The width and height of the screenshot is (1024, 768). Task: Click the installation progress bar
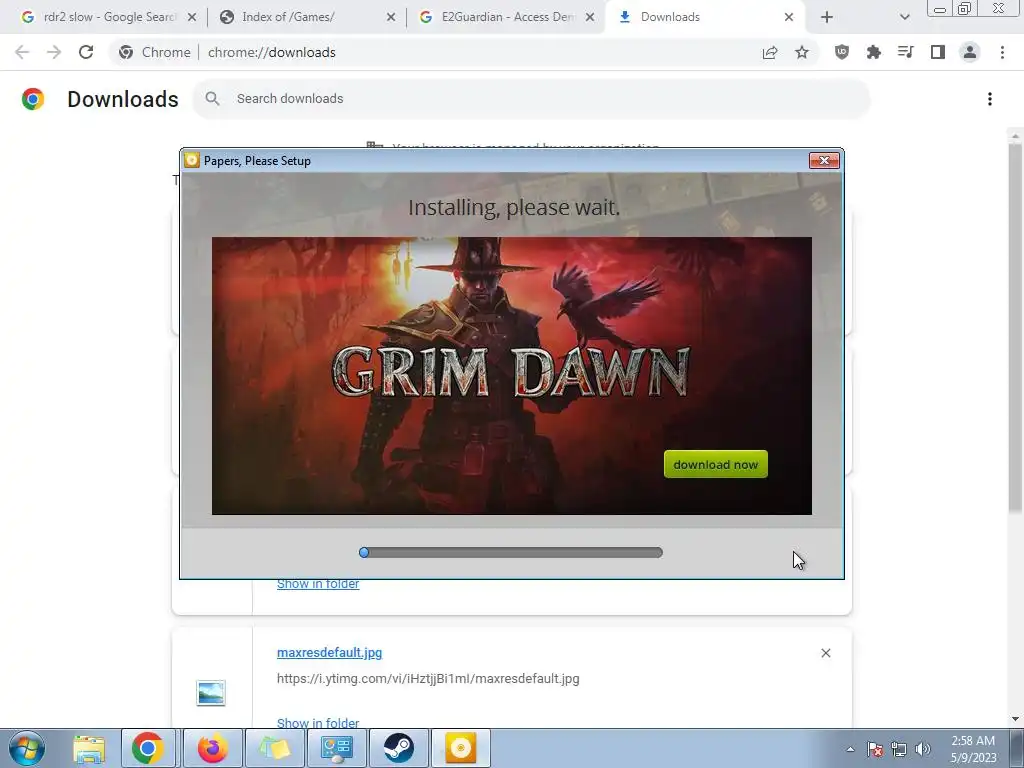pyautogui.click(x=511, y=552)
